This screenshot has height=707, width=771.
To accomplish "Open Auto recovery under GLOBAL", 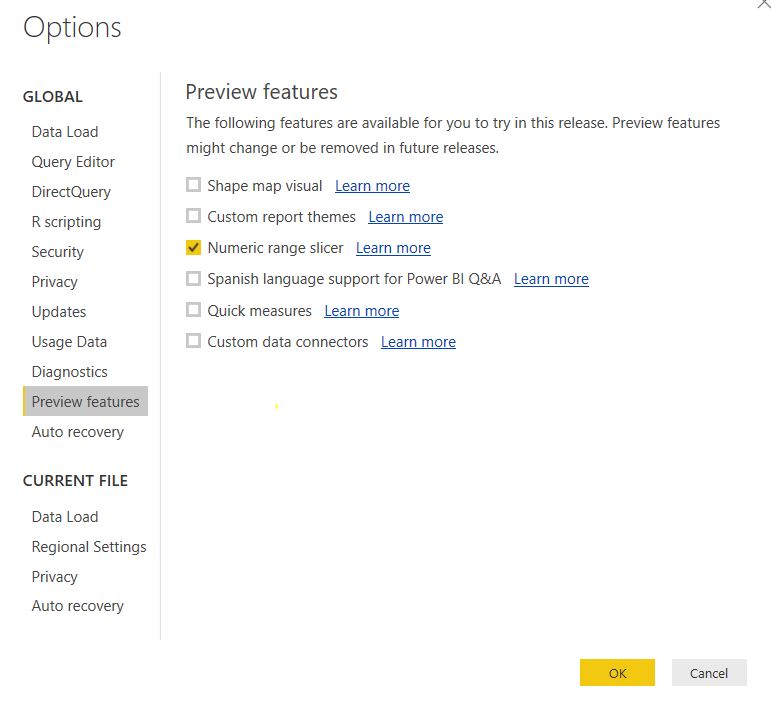I will [78, 432].
